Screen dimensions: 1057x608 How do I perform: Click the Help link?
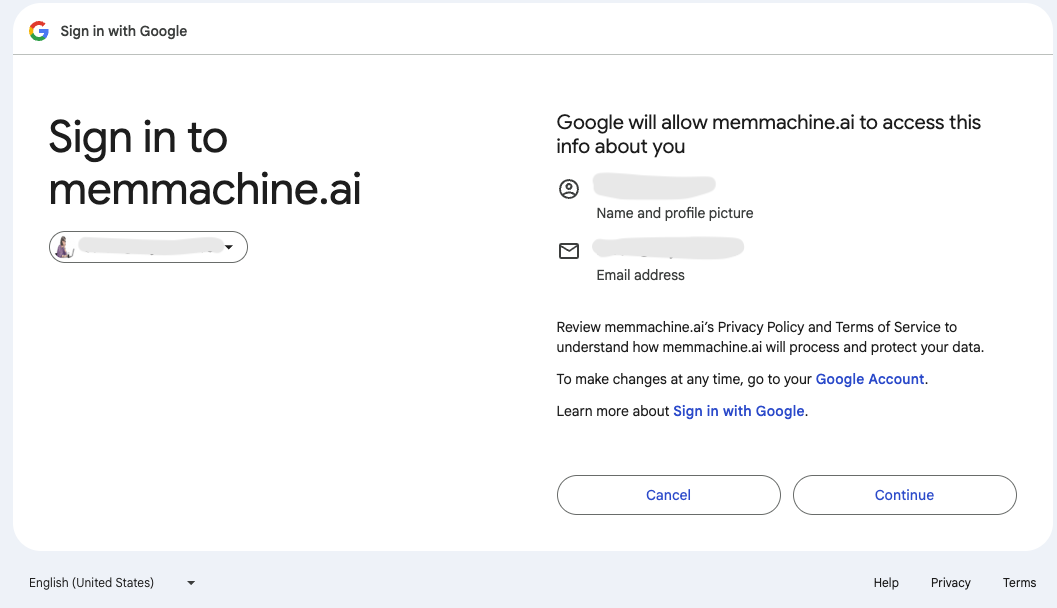tap(886, 583)
